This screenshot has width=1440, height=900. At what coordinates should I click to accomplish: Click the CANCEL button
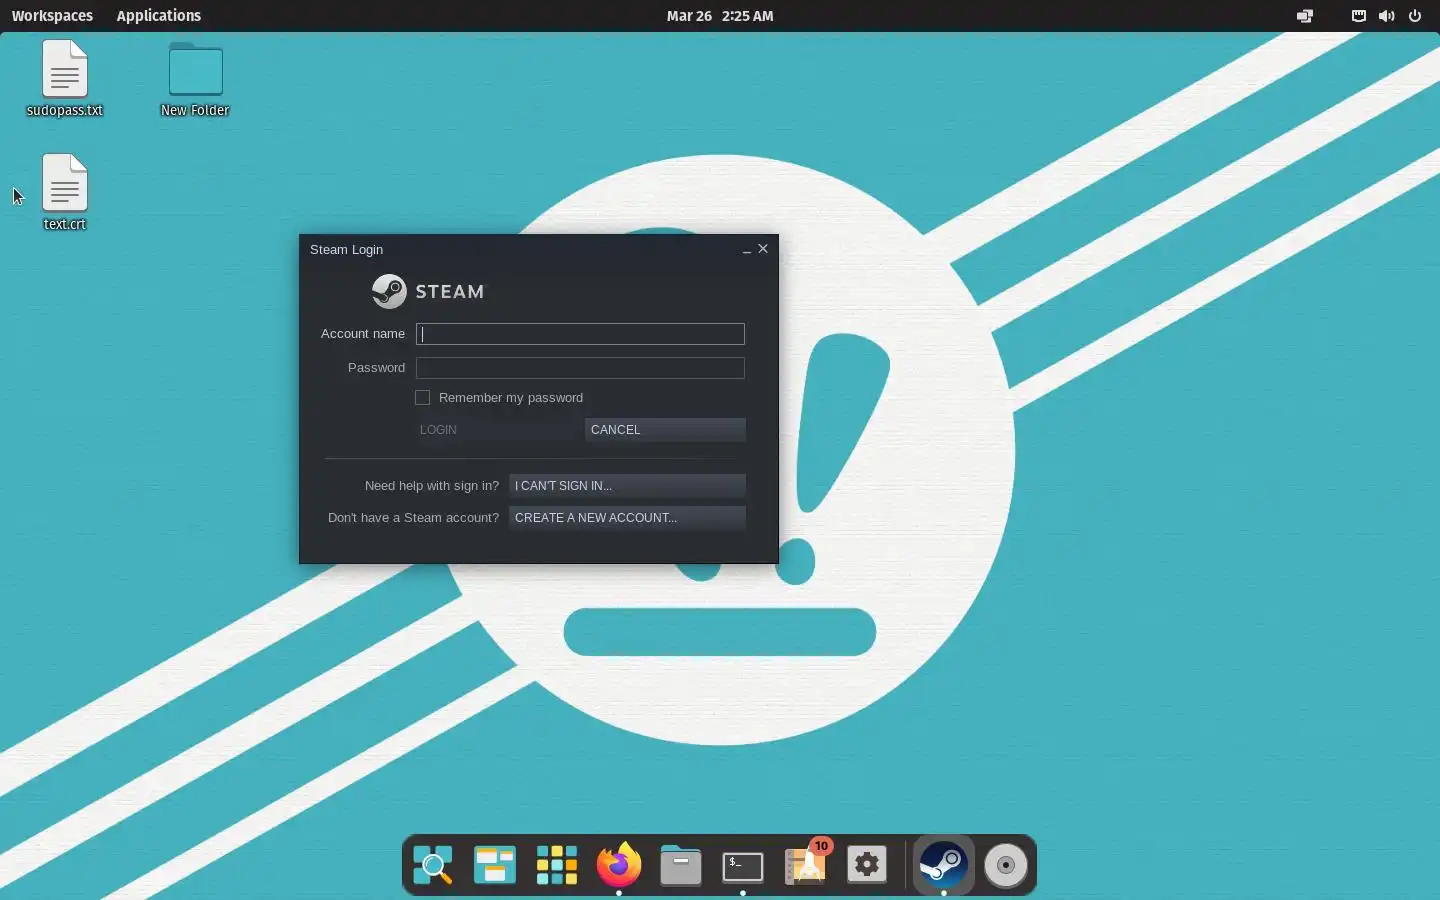[x=666, y=430]
